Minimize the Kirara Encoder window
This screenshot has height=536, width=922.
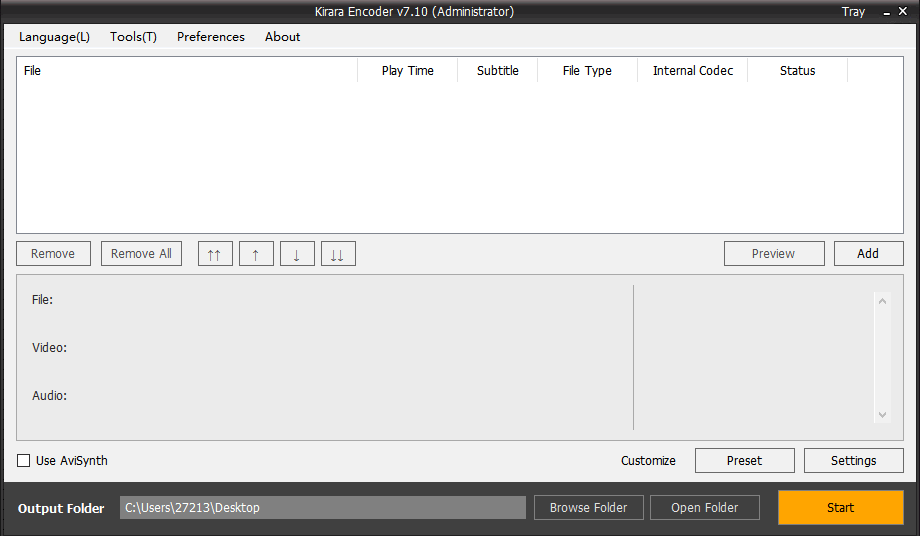886,12
